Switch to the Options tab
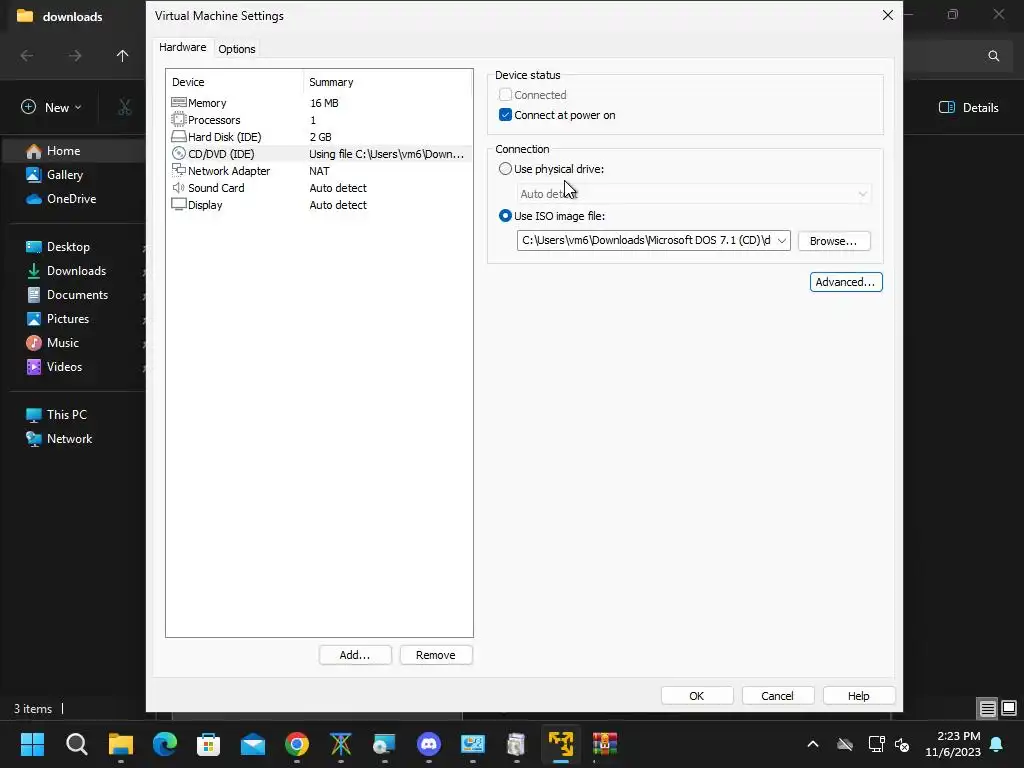This screenshot has width=1024, height=768. point(236,49)
